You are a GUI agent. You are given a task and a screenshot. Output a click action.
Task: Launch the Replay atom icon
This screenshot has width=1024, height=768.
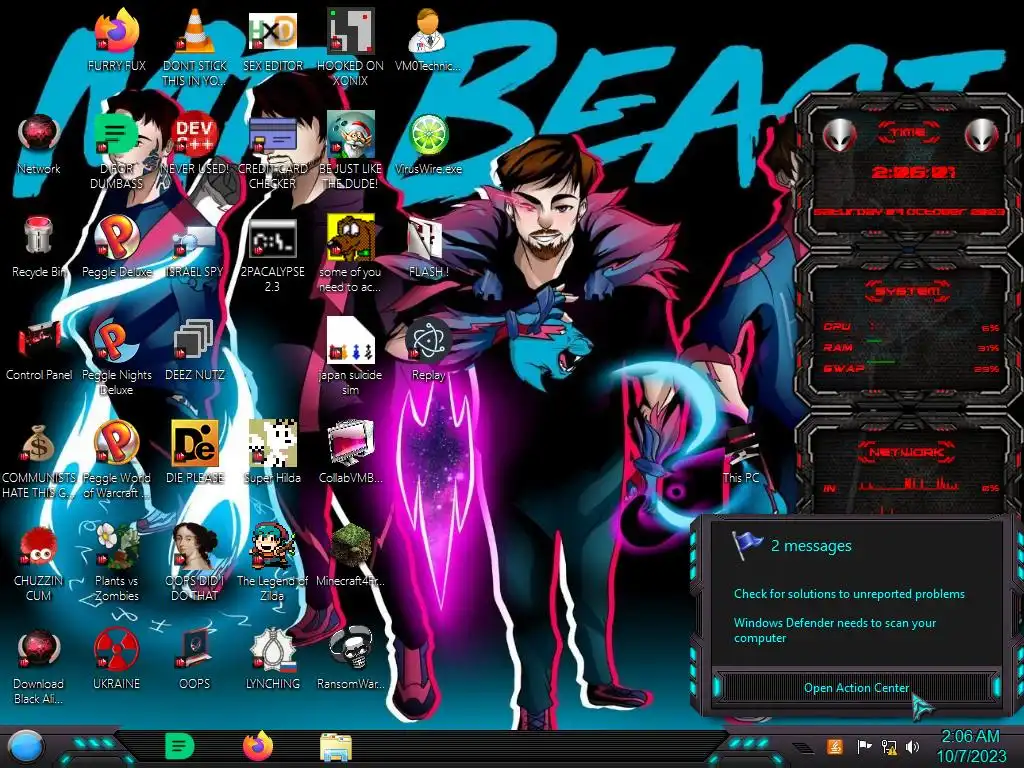pos(428,340)
